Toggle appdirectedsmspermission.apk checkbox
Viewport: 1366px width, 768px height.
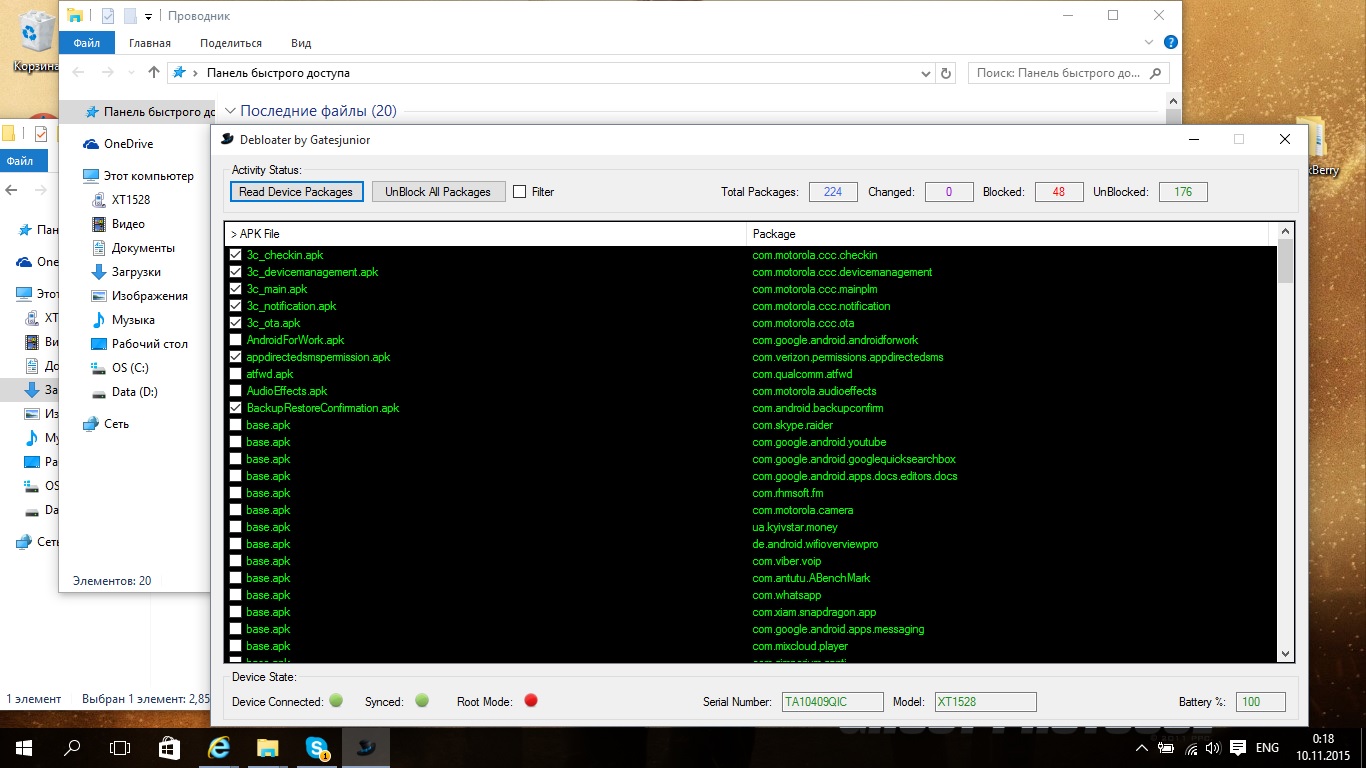tap(236, 357)
